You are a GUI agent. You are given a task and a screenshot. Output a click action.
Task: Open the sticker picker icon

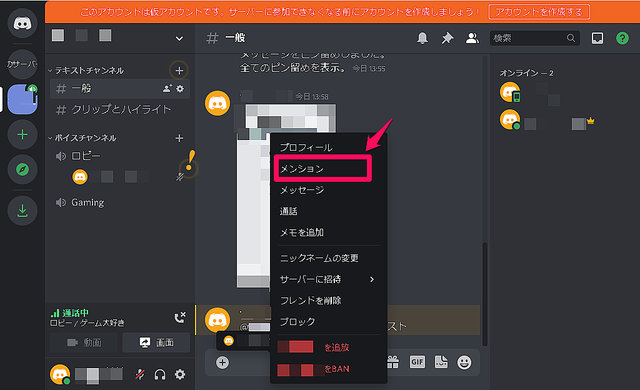(441, 362)
